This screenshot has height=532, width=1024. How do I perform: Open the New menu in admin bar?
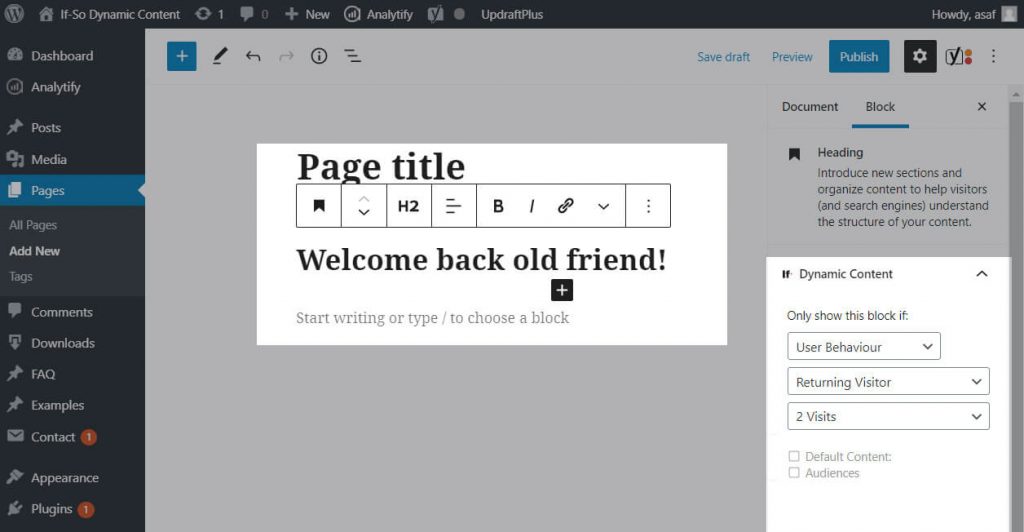tap(307, 14)
